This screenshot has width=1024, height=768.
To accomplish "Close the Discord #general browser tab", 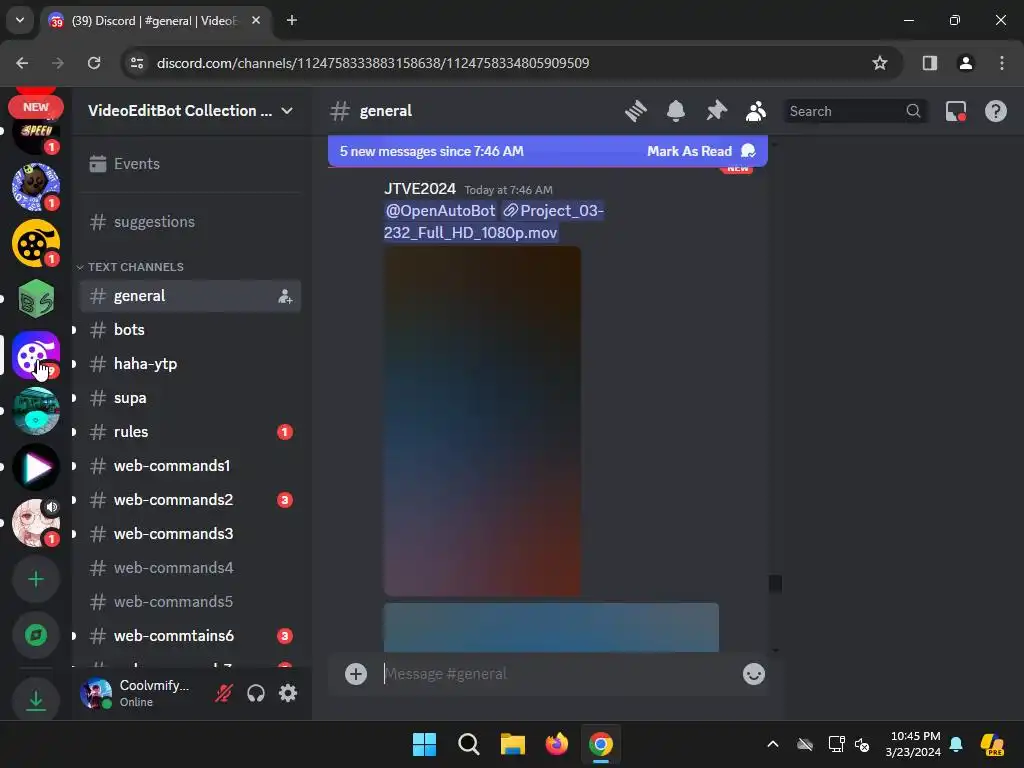I will pos(256,20).
